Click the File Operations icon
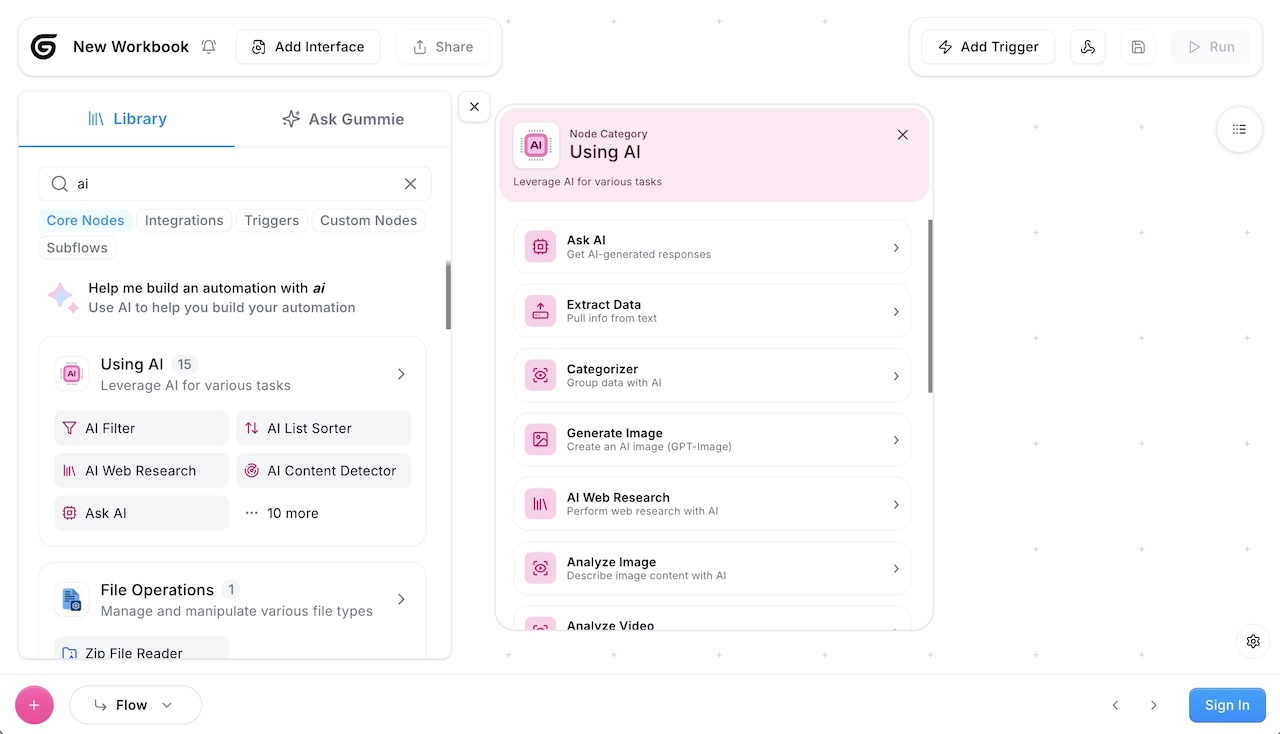This screenshot has width=1280, height=734. click(71, 600)
